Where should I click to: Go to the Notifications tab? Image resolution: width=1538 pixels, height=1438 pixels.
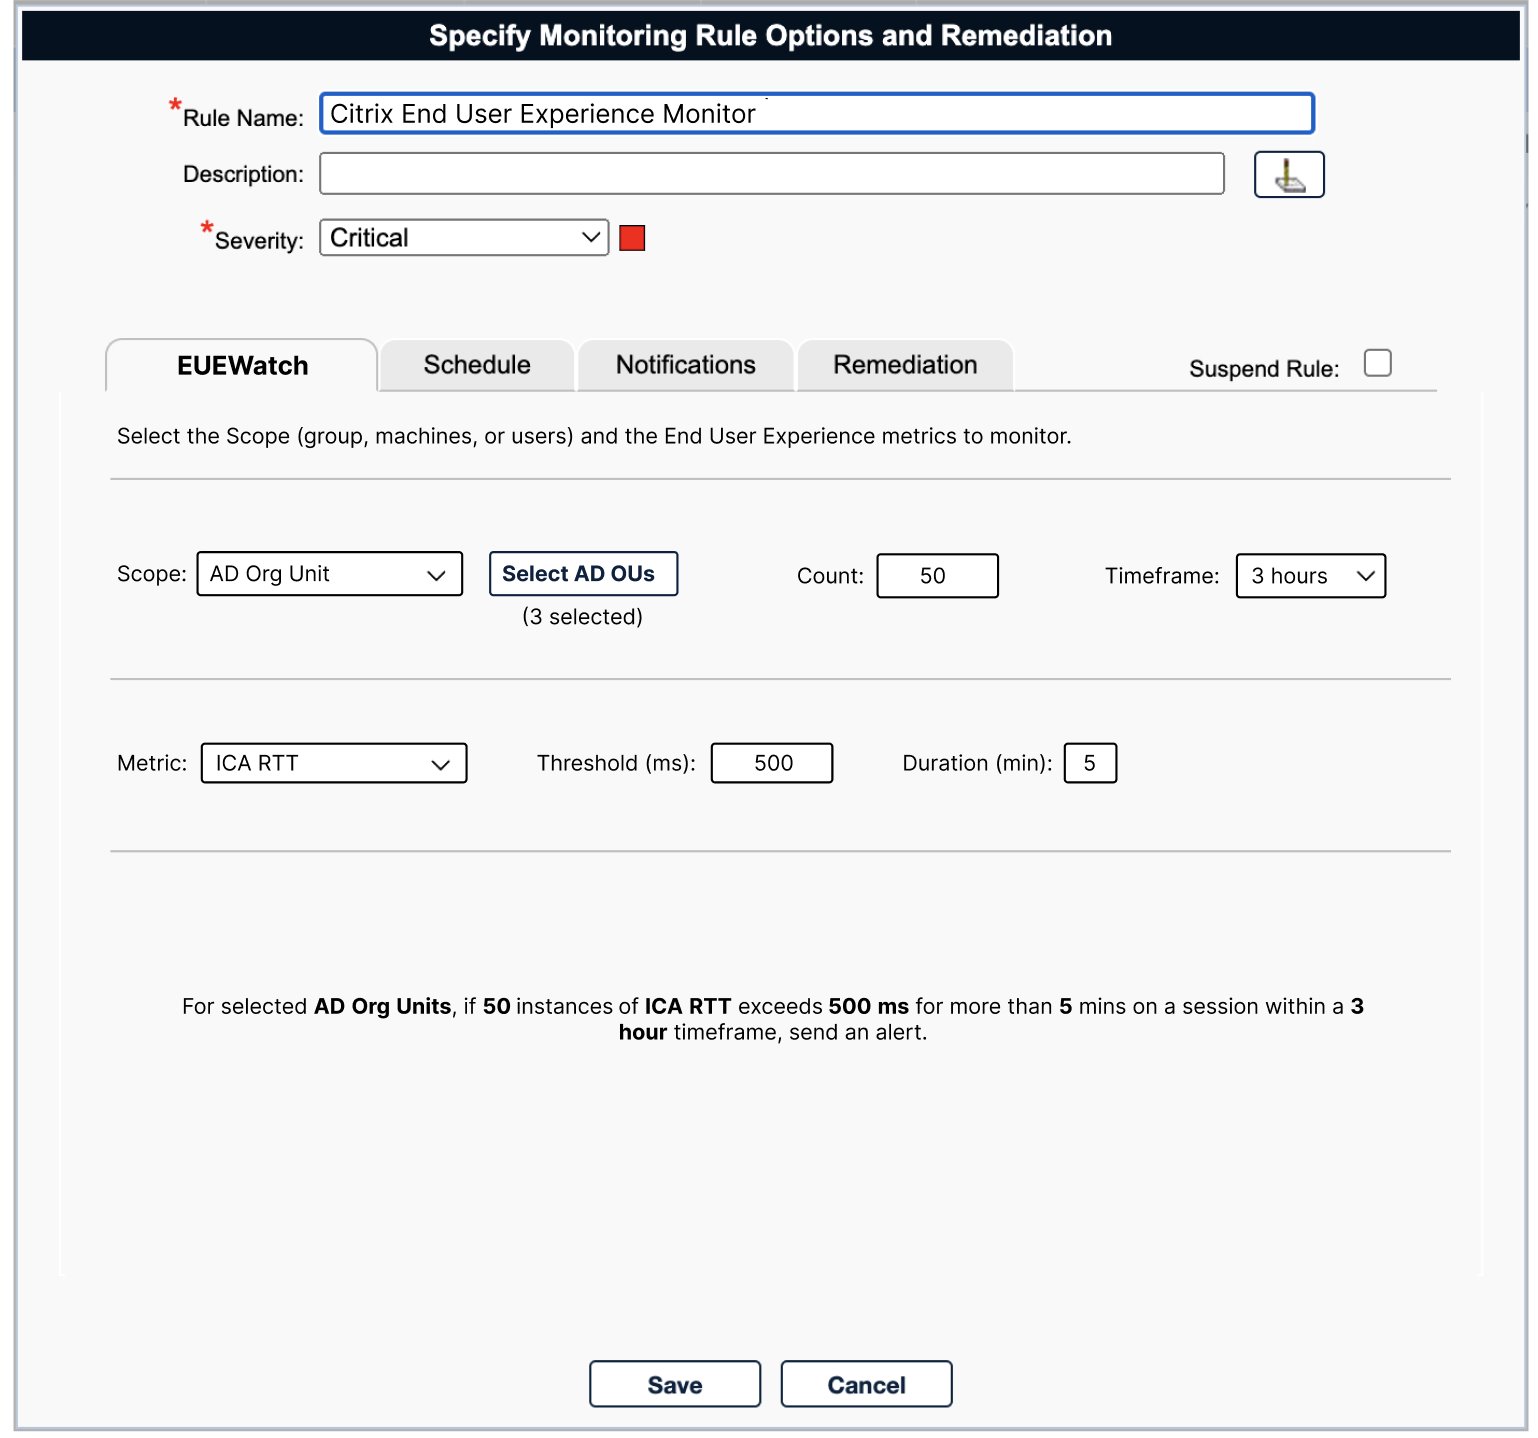click(686, 365)
